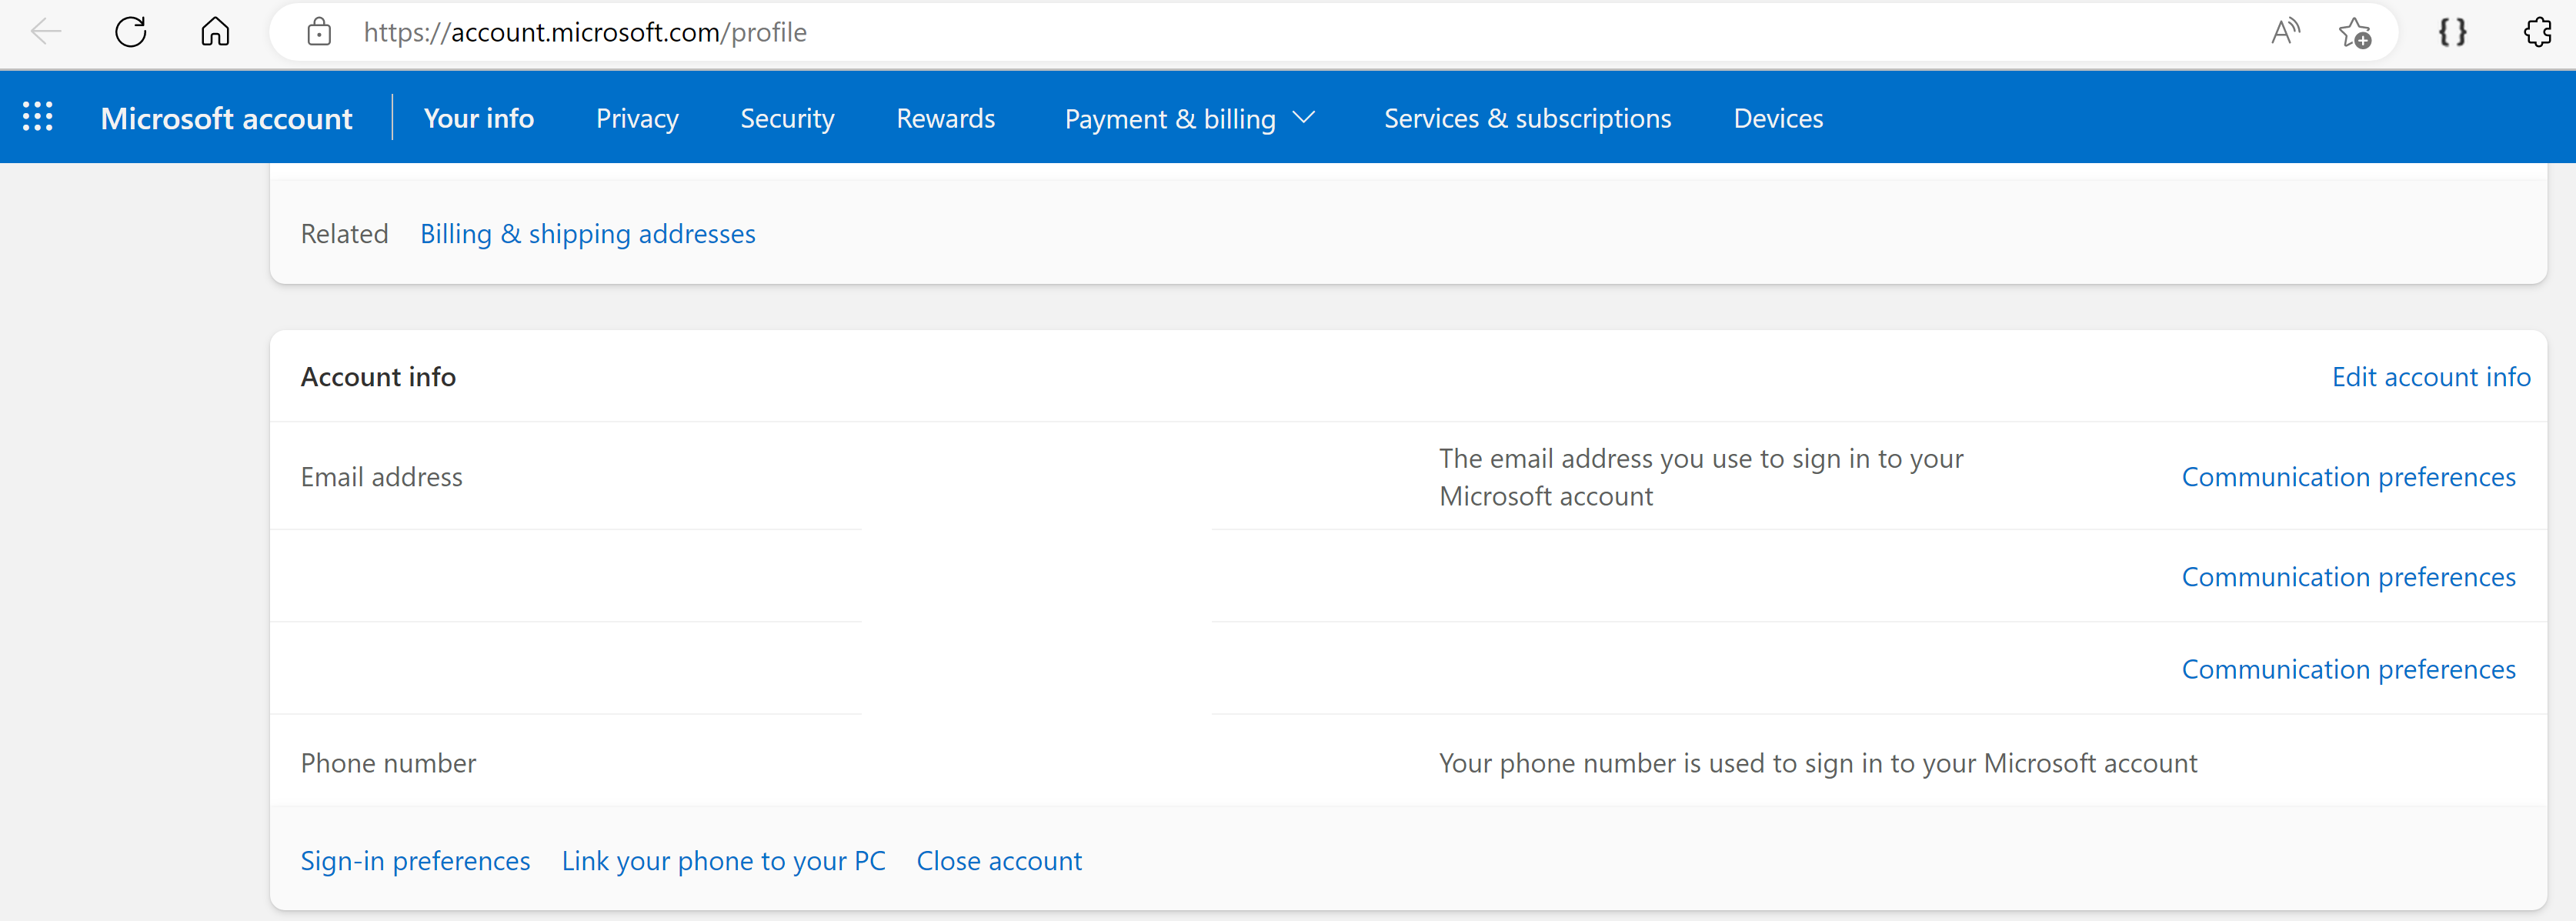Open the Privacy tab
2576x921 pixels.
pyautogui.click(x=637, y=118)
